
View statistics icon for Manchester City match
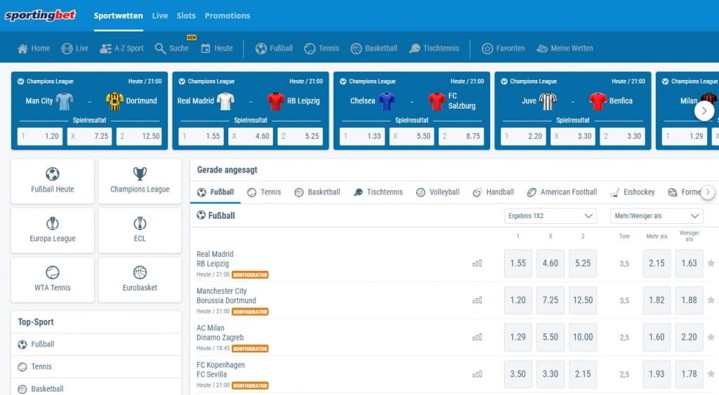tap(477, 300)
